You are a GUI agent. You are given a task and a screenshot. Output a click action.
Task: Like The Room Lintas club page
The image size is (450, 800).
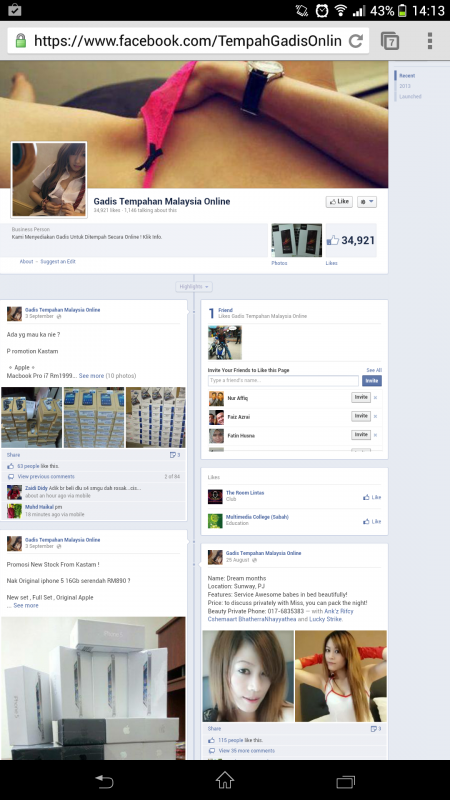(372, 497)
